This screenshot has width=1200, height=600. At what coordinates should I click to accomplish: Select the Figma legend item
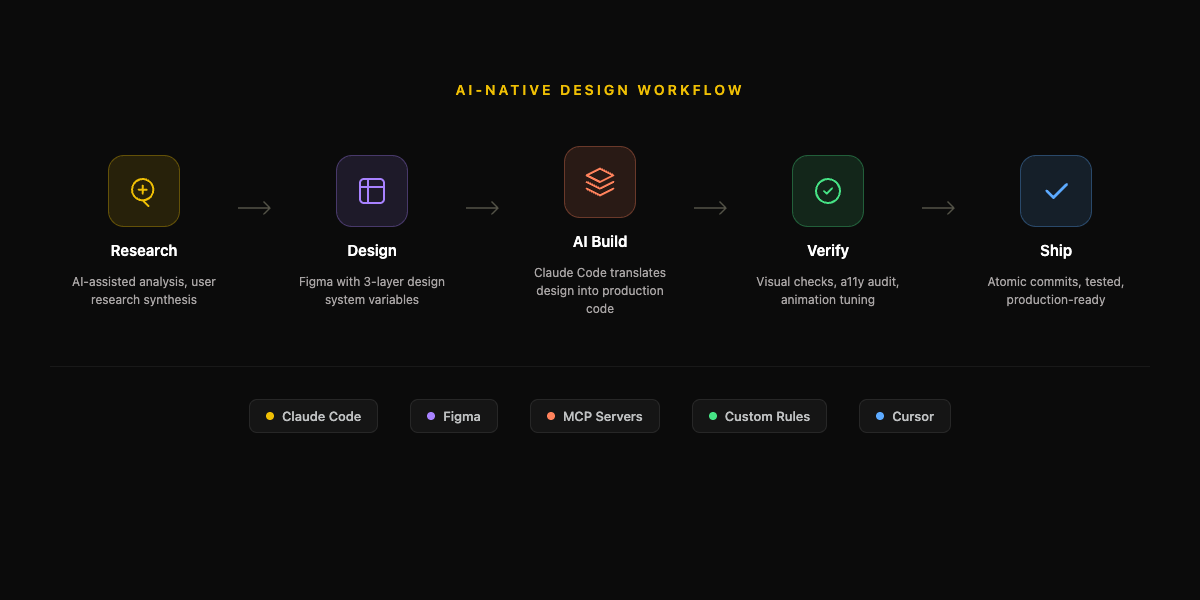click(x=453, y=416)
